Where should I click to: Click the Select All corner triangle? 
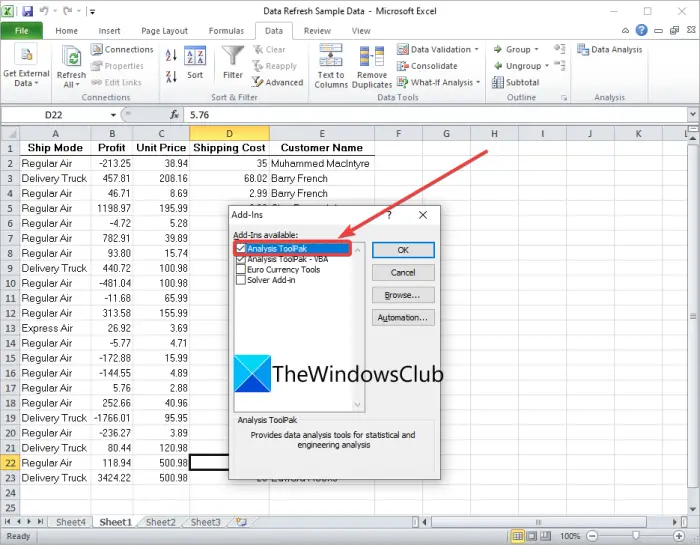click(x=10, y=133)
